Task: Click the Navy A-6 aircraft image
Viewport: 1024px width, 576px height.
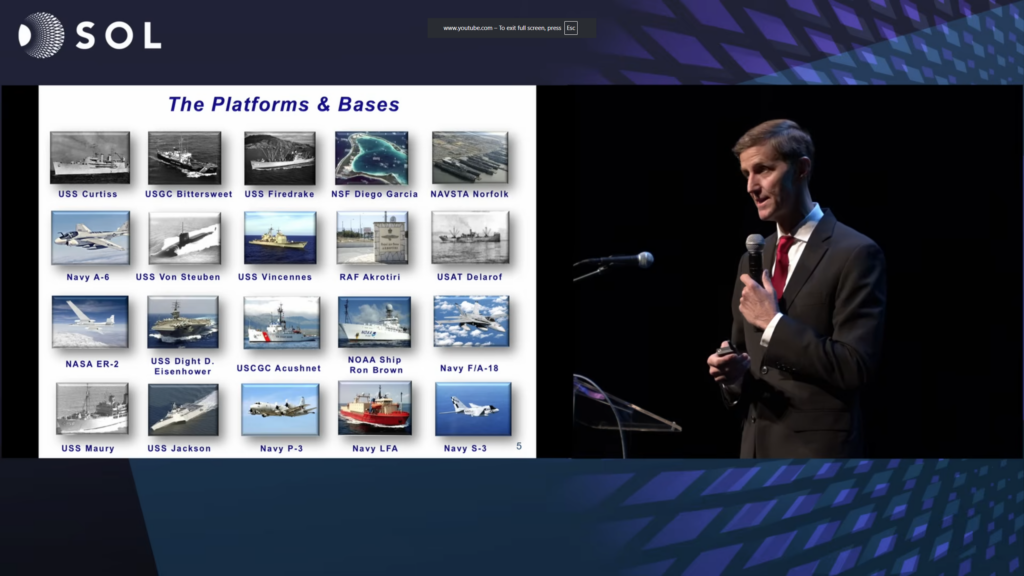Action: point(90,238)
